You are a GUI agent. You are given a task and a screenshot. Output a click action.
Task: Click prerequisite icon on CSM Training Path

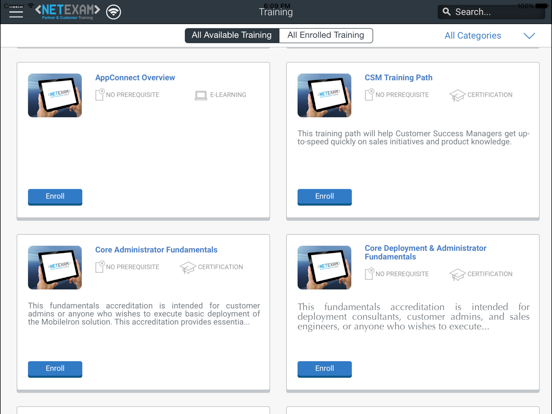369,95
